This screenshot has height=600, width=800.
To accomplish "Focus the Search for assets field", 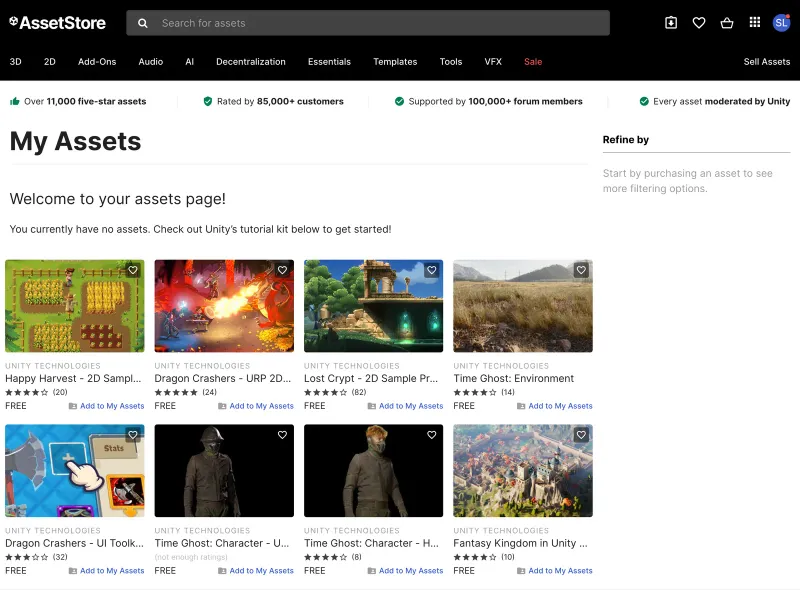I will [x=368, y=23].
